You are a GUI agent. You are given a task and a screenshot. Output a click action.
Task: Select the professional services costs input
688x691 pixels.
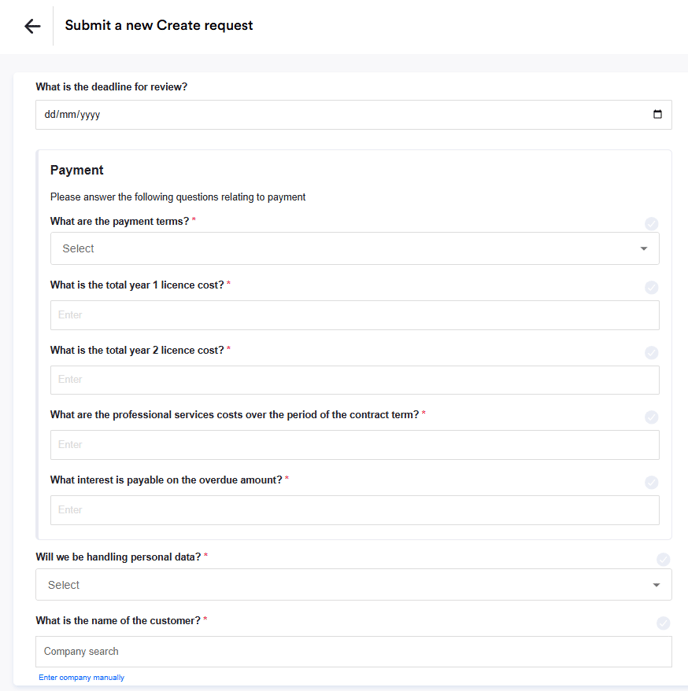tap(354, 445)
